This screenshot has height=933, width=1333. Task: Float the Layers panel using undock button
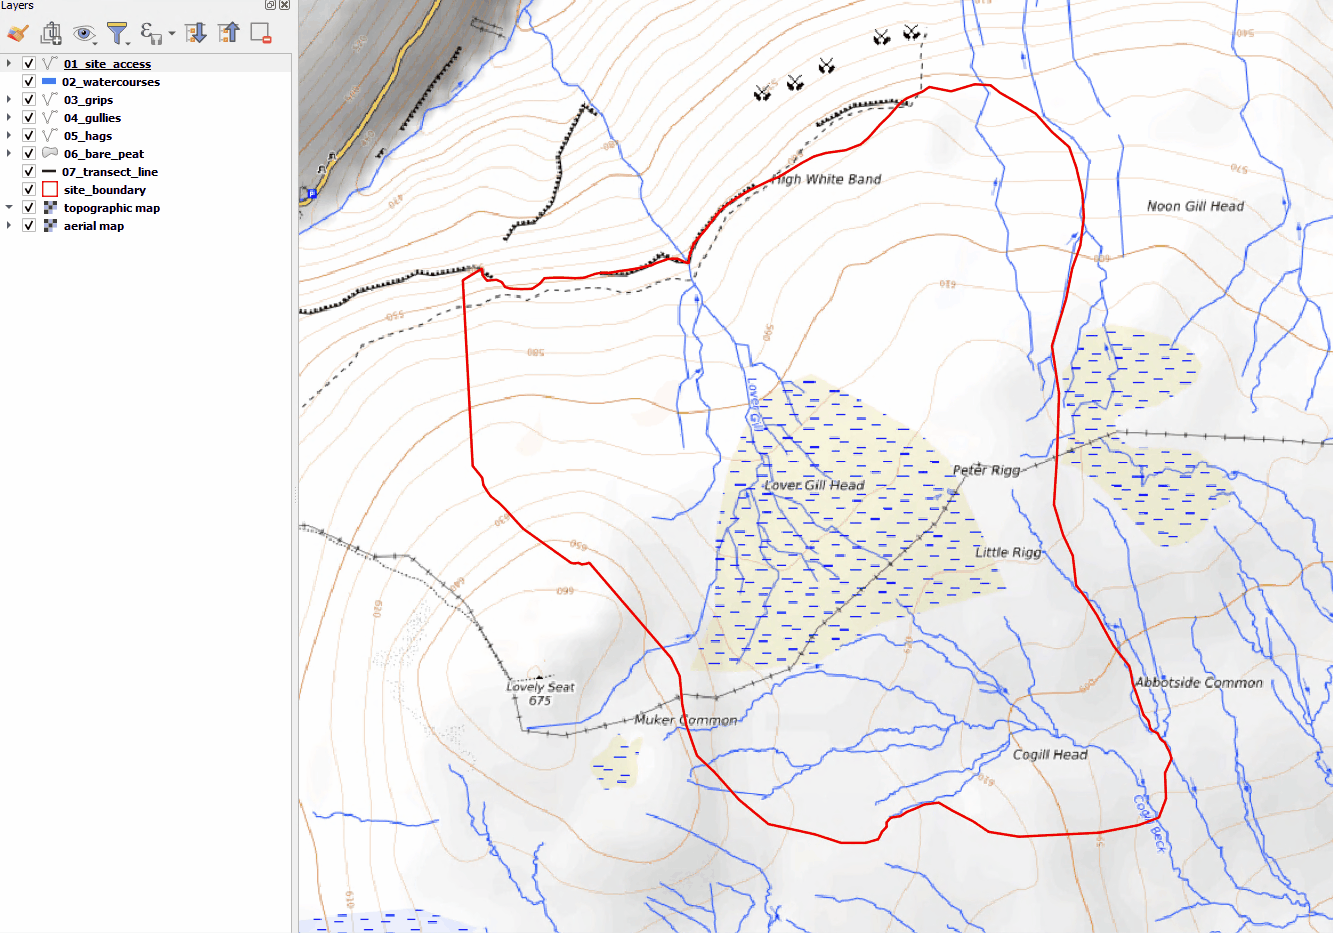[270, 5]
